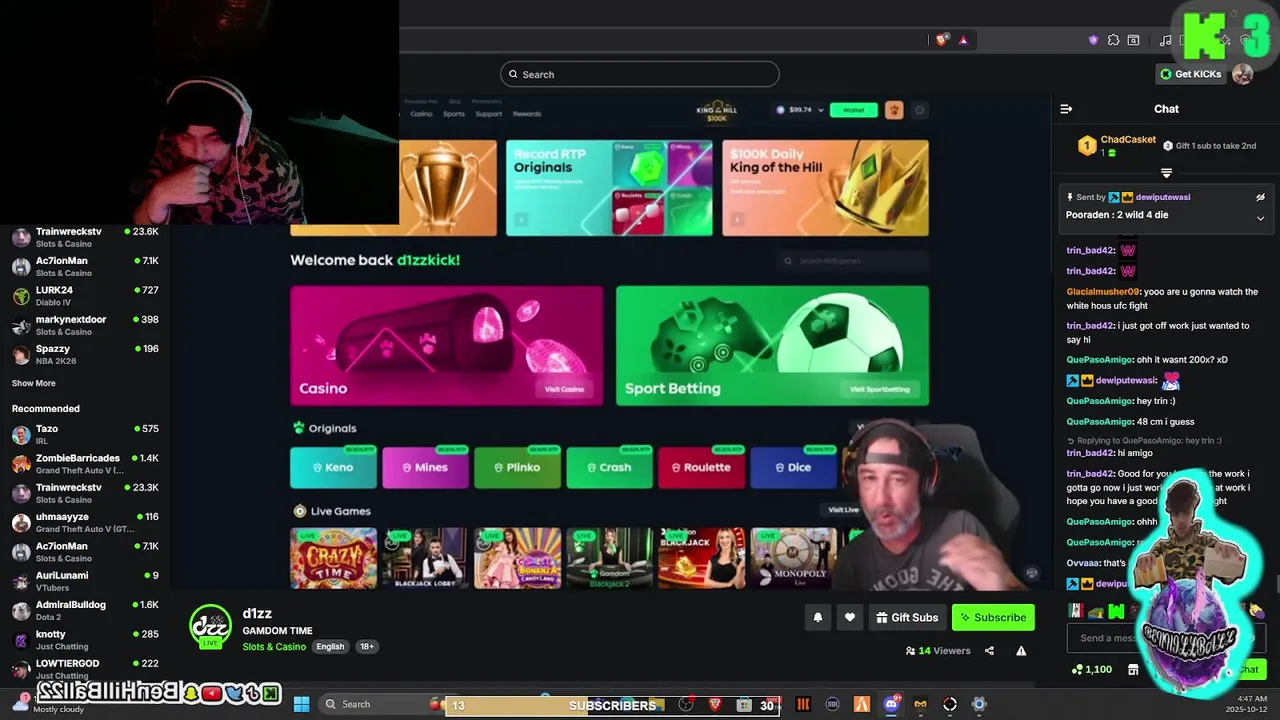Share the stream via share icon
Screen dimensions: 1280x720
click(x=989, y=651)
